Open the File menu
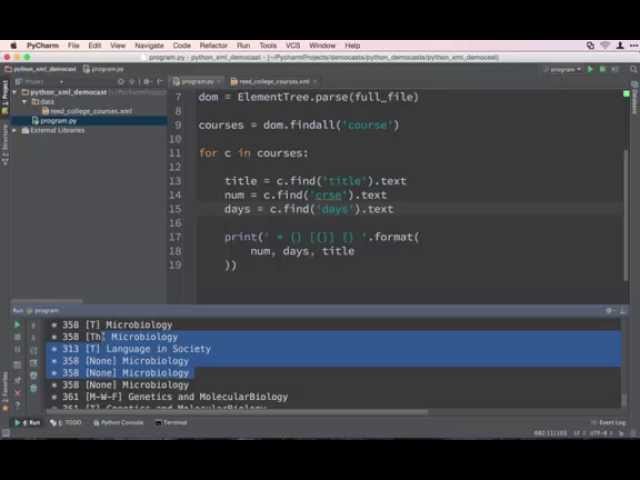640x480 pixels. point(73,45)
